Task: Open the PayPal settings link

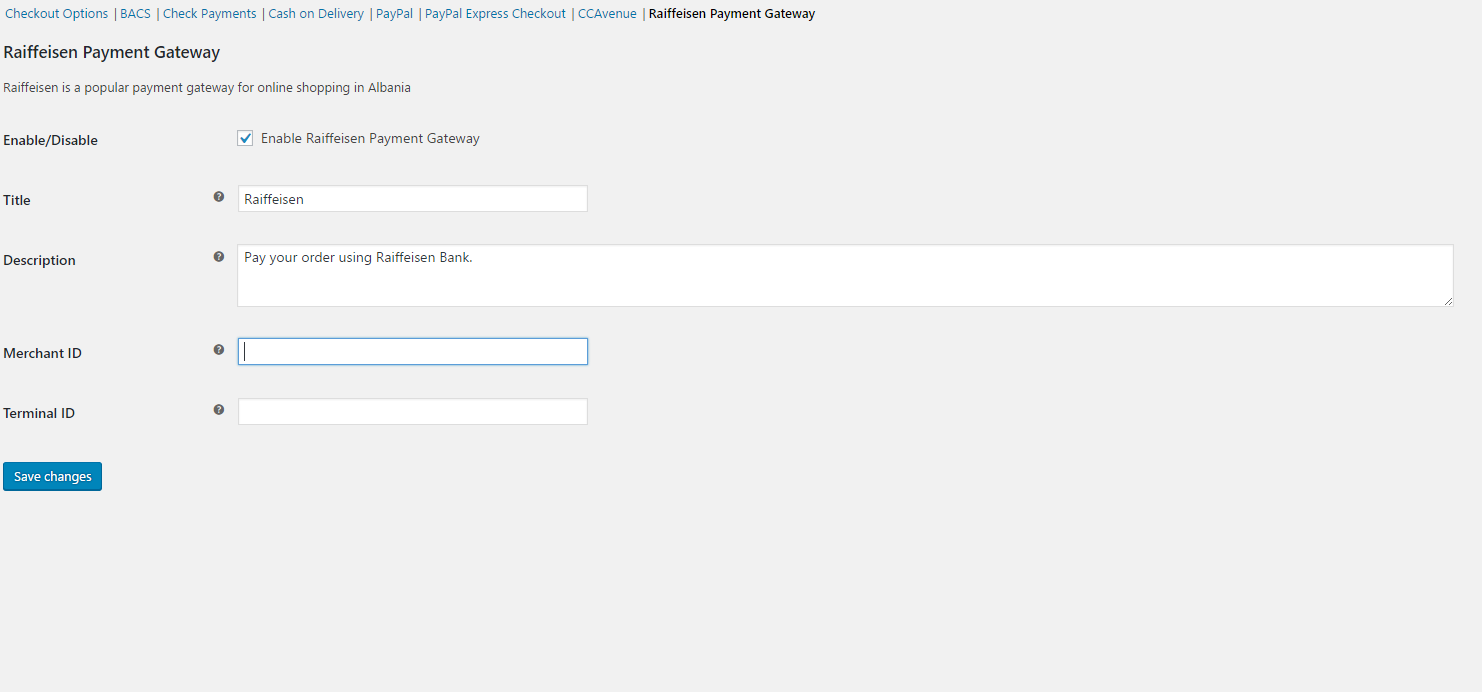Action: click(x=394, y=14)
